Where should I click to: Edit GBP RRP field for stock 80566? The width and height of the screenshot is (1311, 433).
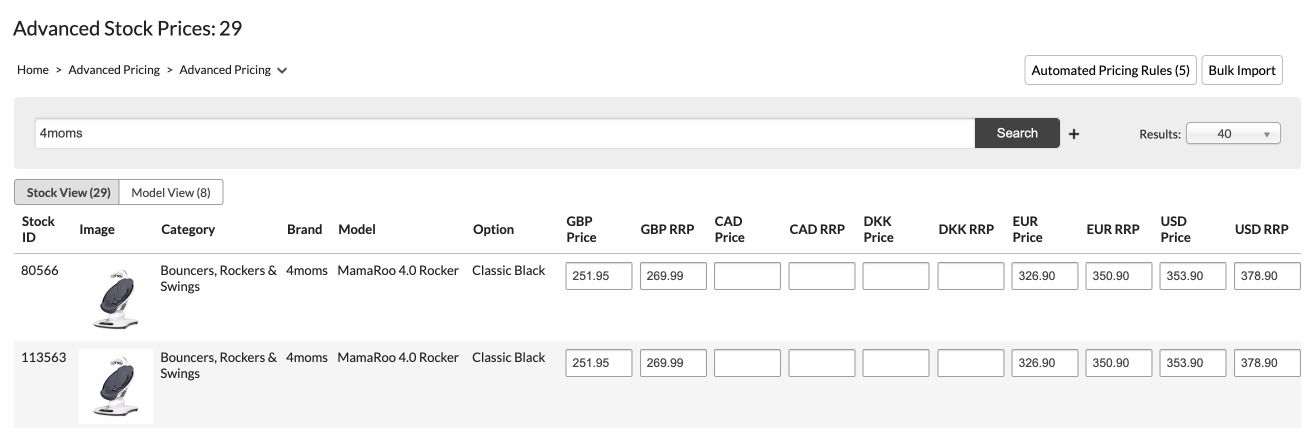click(x=673, y=276)
